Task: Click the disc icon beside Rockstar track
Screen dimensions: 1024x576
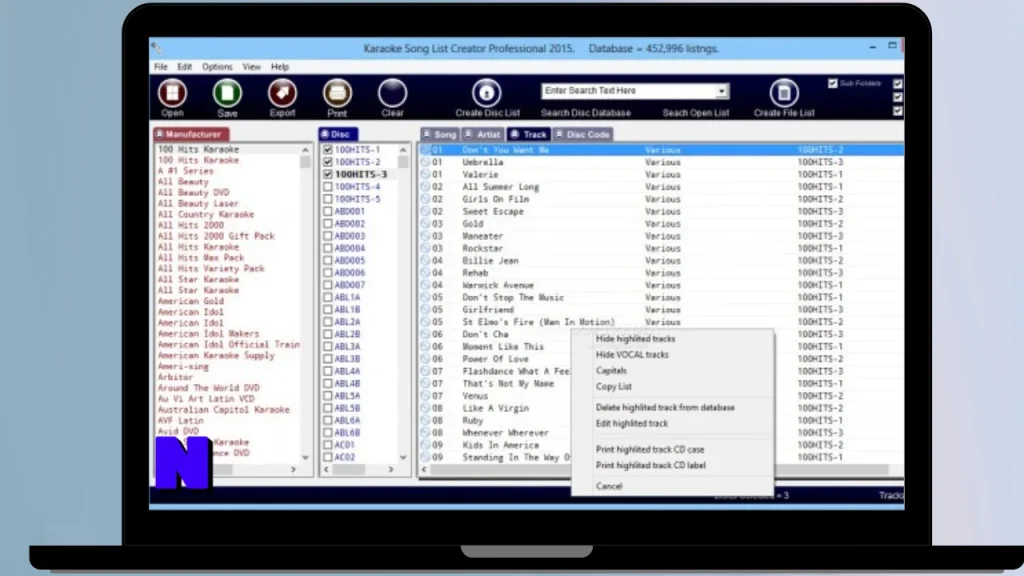Action: [x=425, y=248]
